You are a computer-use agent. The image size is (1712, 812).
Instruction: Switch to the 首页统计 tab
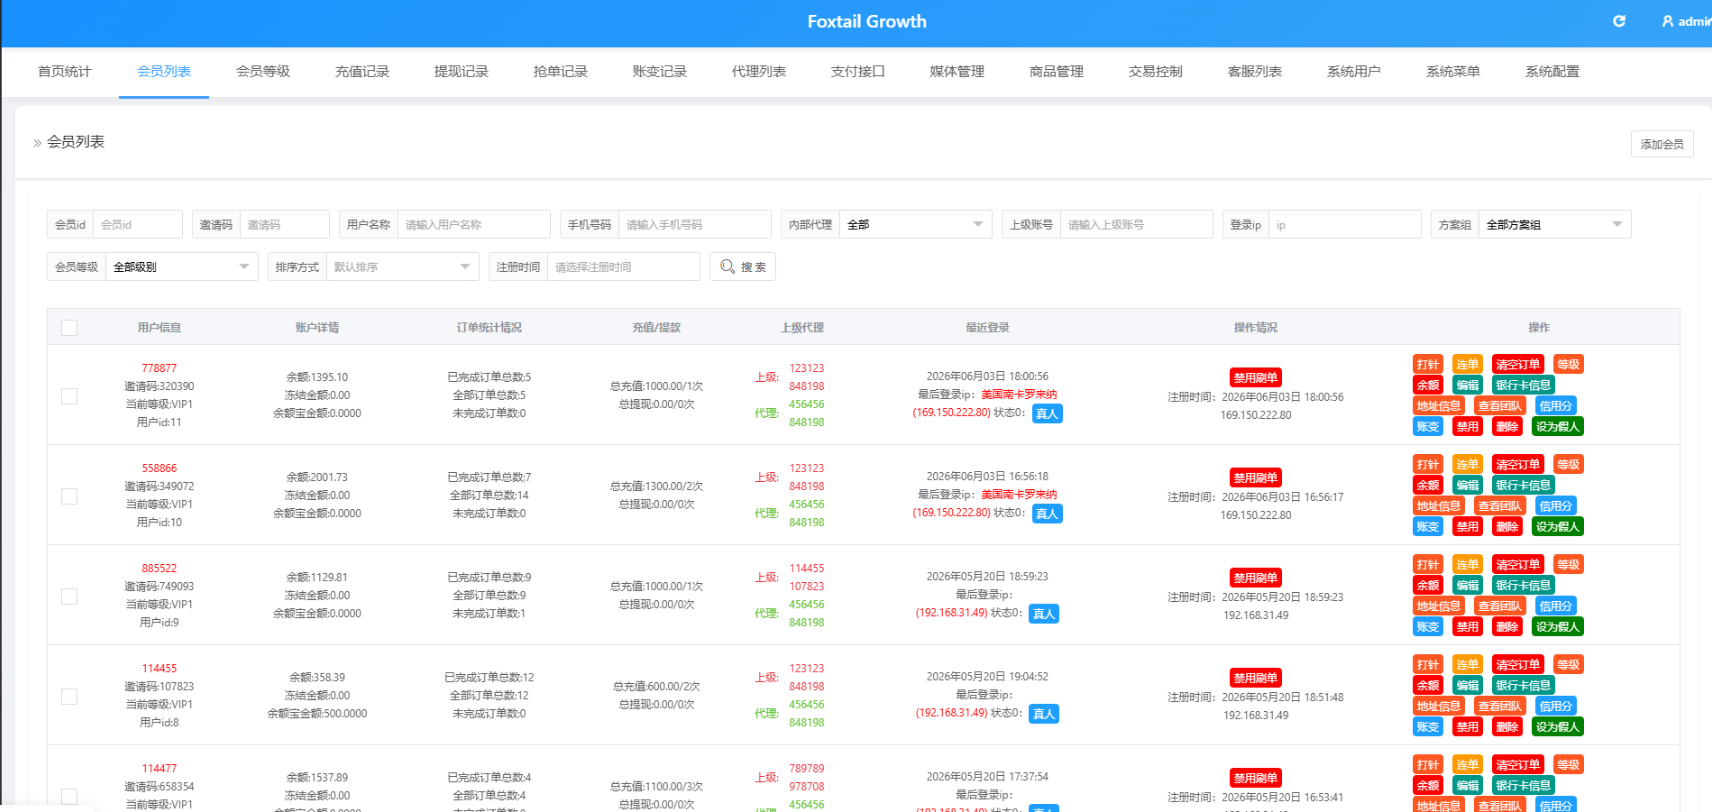pyautogui.click(x=64, y=71)
